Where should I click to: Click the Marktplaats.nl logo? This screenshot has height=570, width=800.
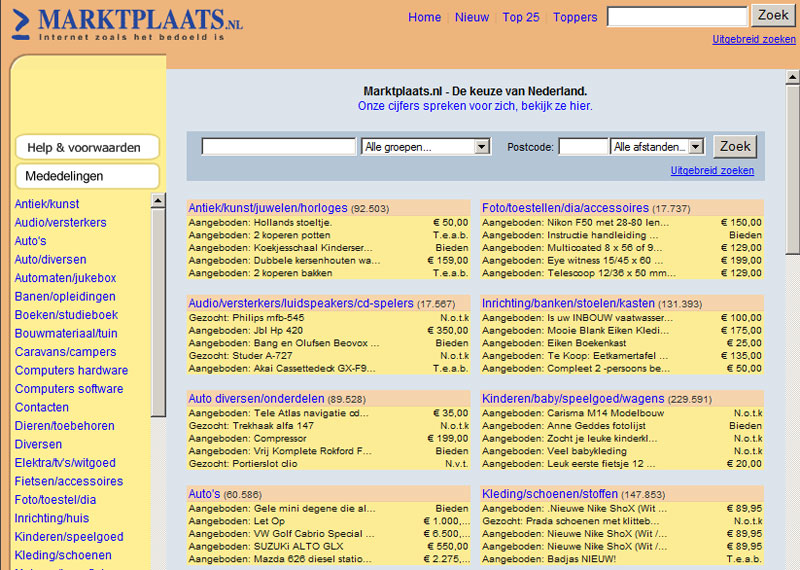[130, 23]
